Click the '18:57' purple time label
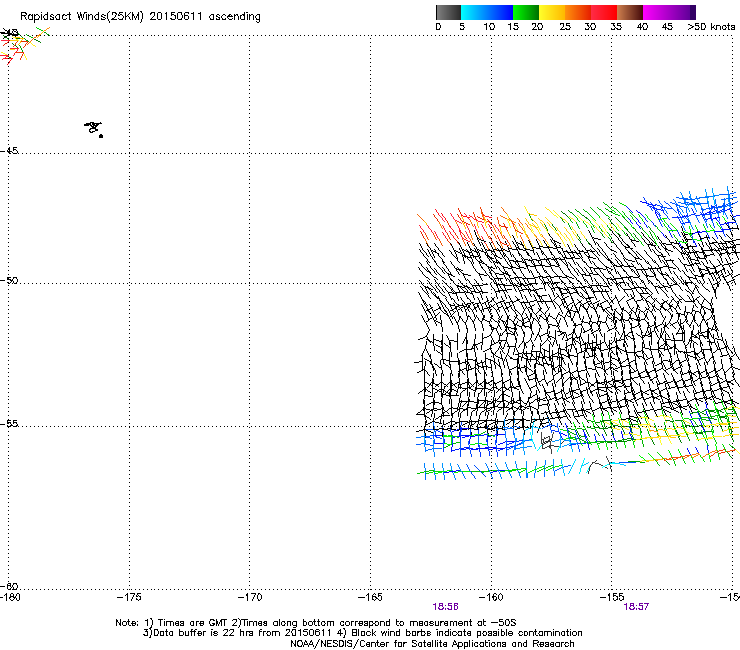Image resolution: width=740 pixels, height=650 pixels. 636,607
